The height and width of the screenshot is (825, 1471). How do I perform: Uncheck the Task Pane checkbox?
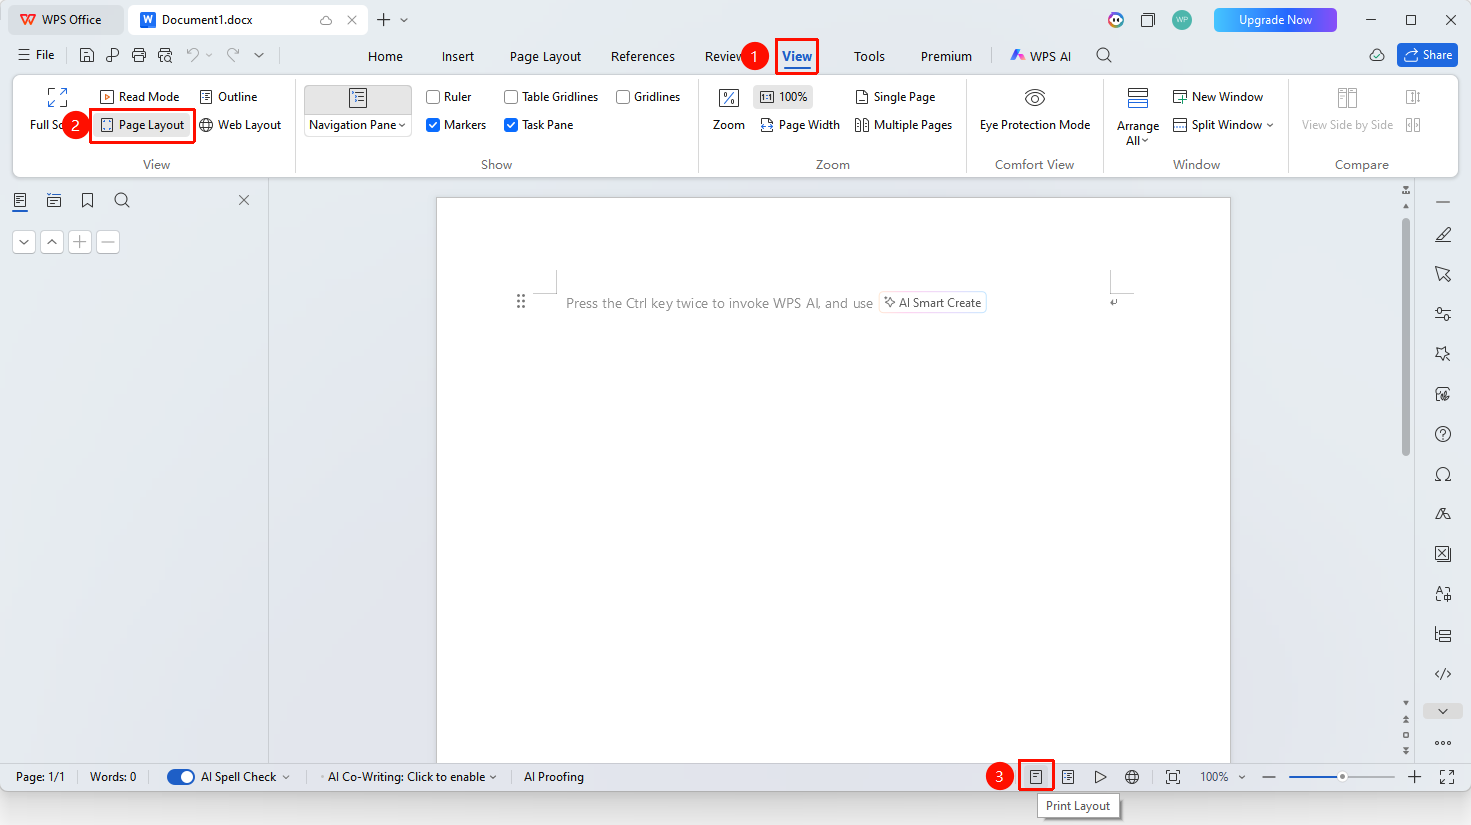511,125
